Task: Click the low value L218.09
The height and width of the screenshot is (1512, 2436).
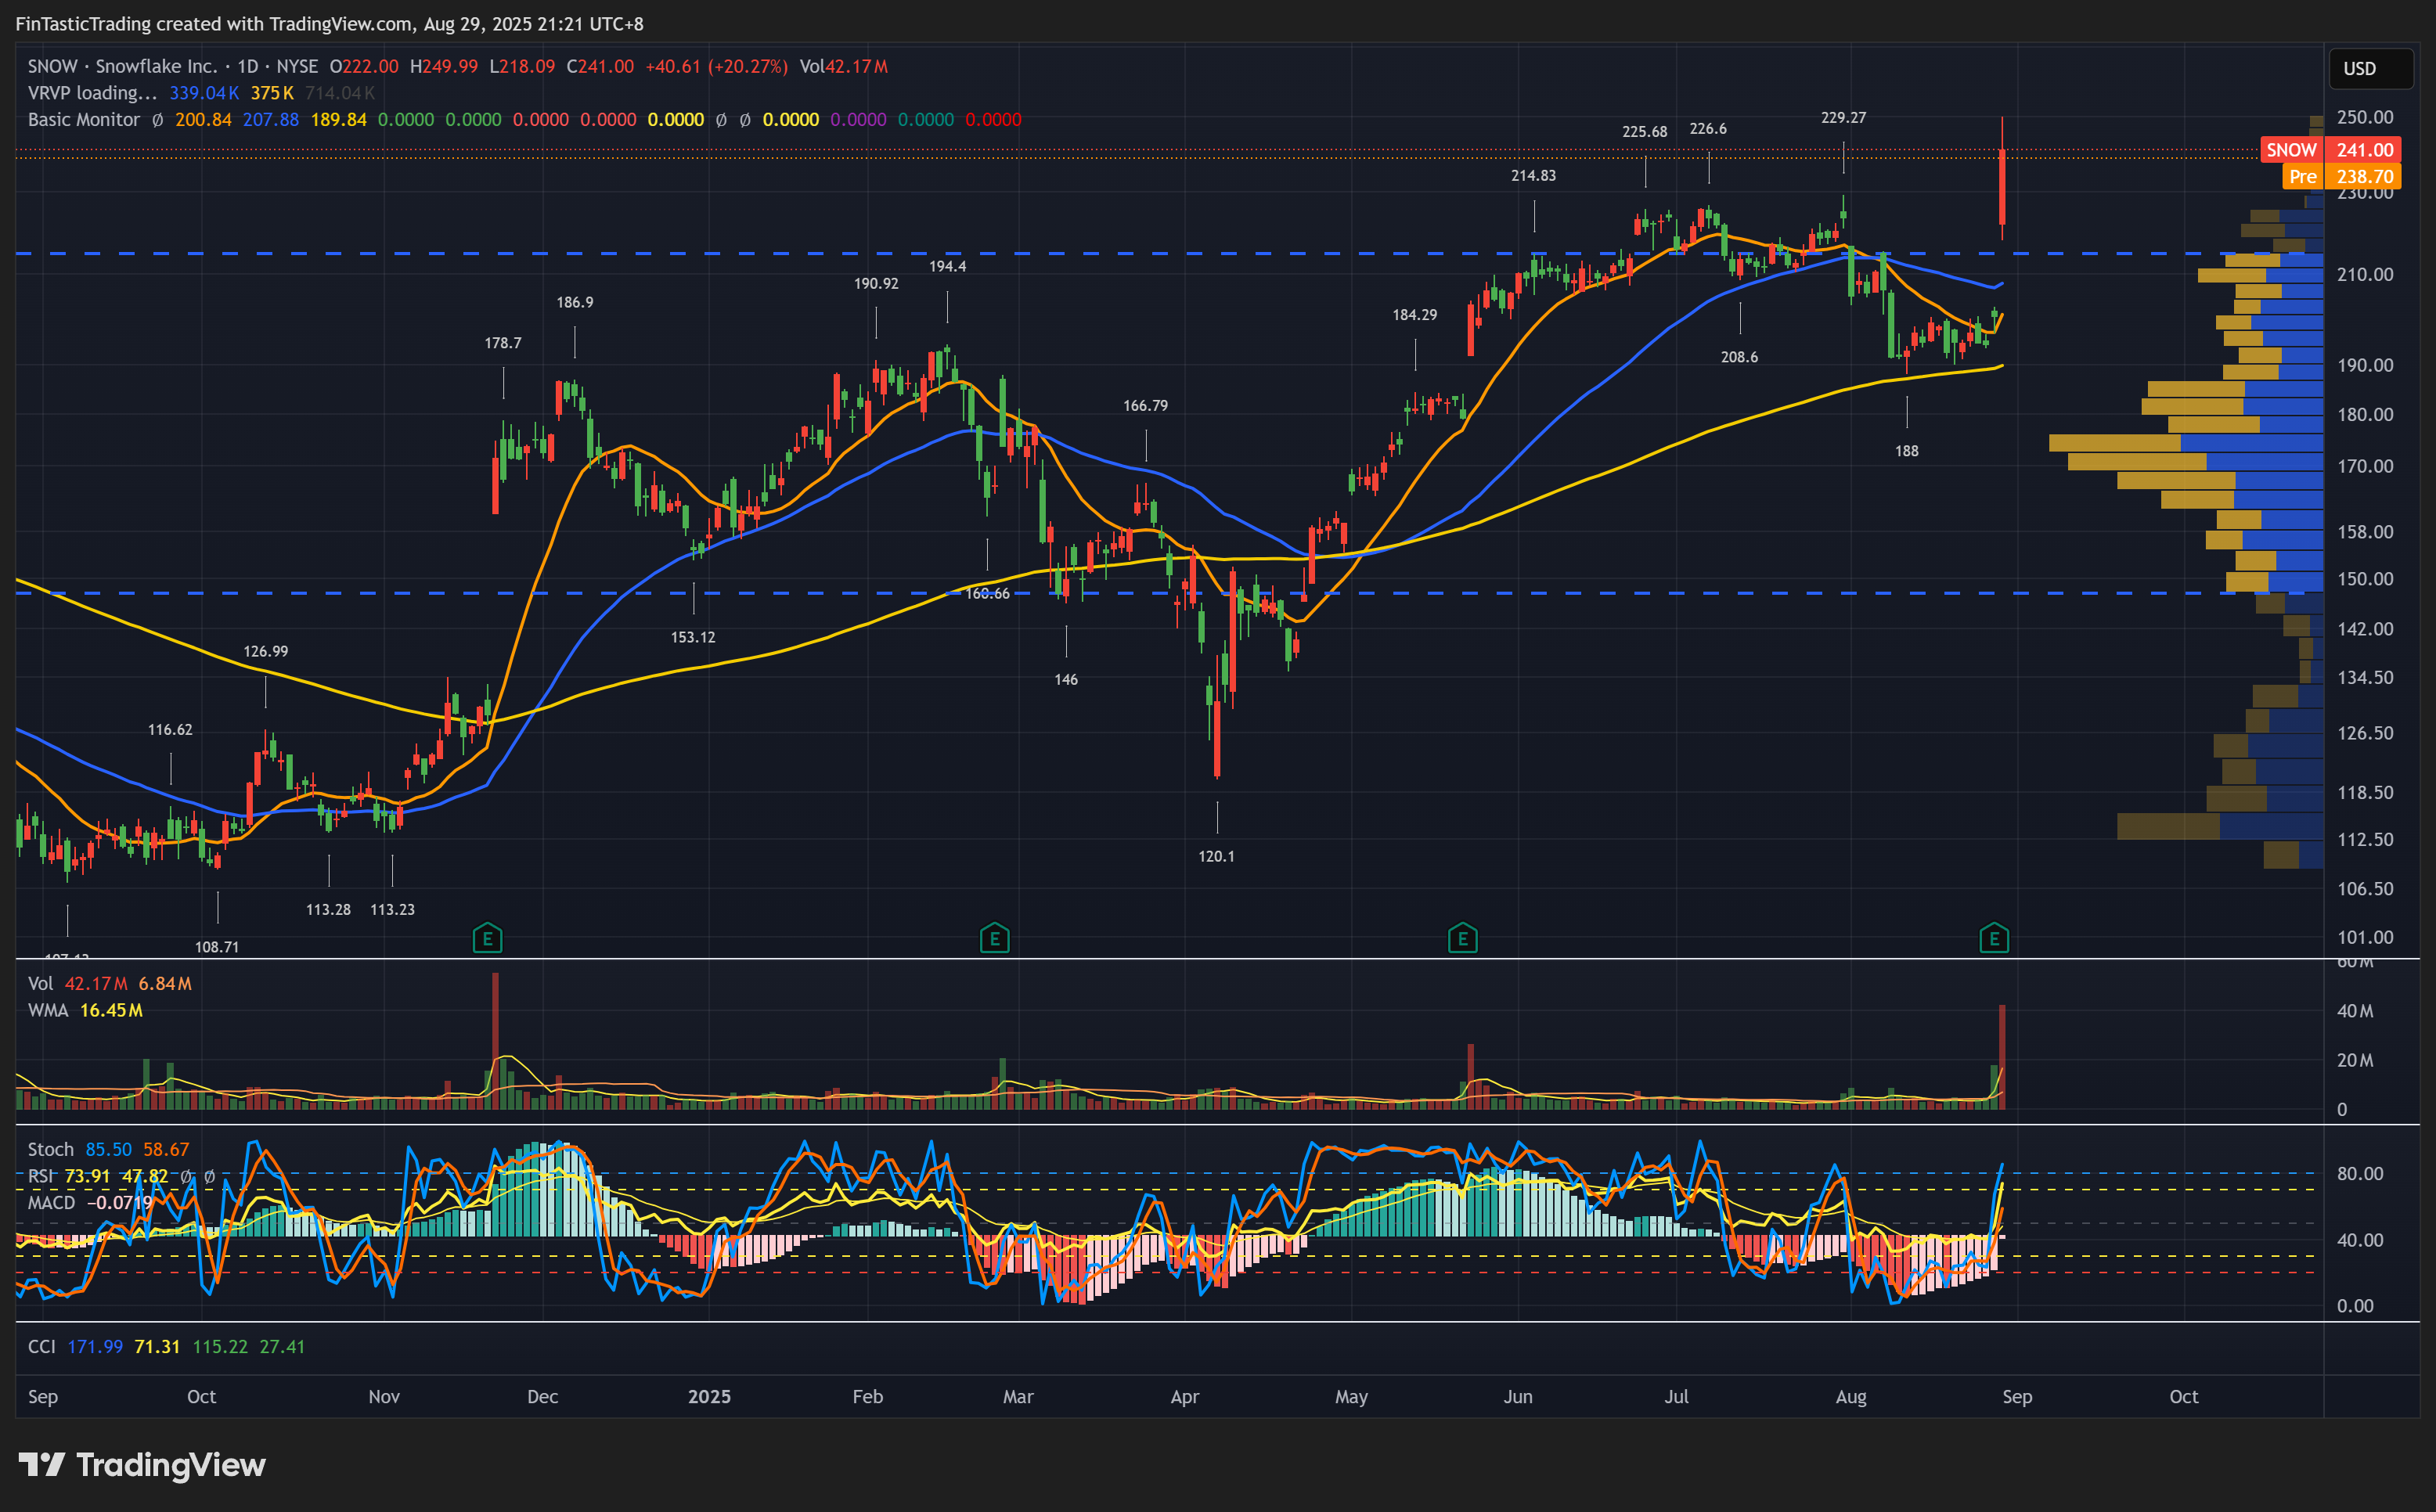Action: click(x=522, y=66)
